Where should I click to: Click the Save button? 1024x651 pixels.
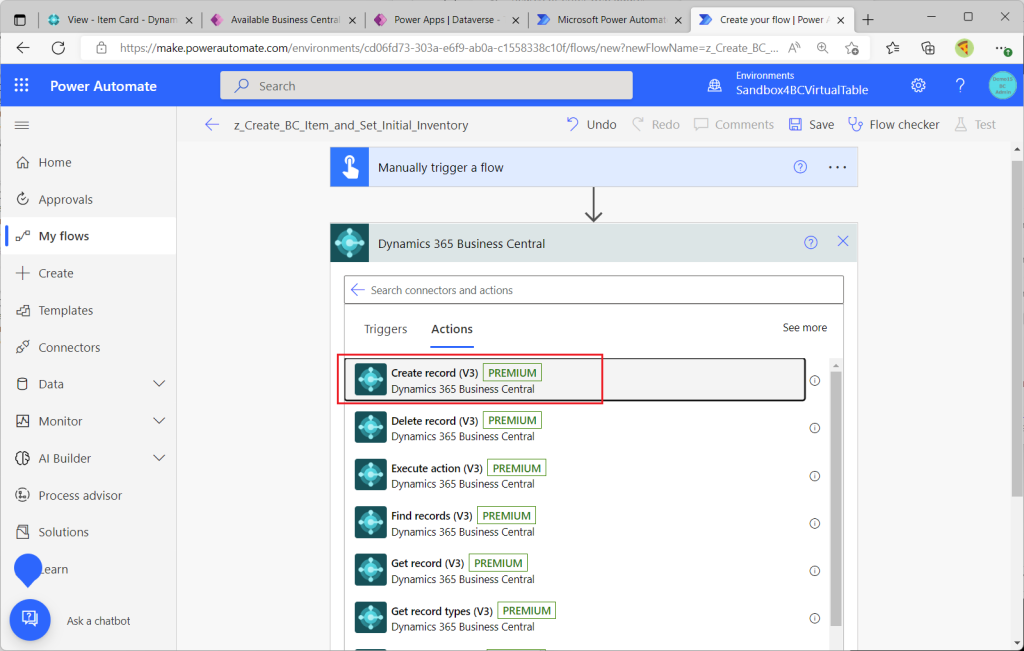[811, 125]
